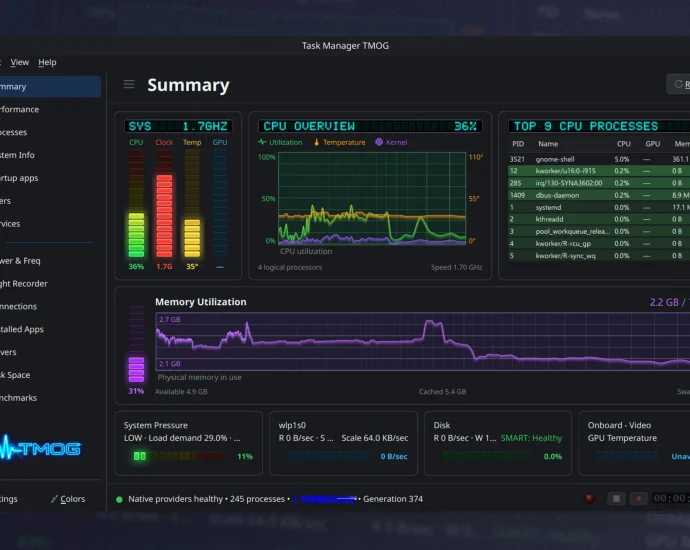Click the System Pressure 11% bar
Screen dimensions: 690x550
[178, 456]
